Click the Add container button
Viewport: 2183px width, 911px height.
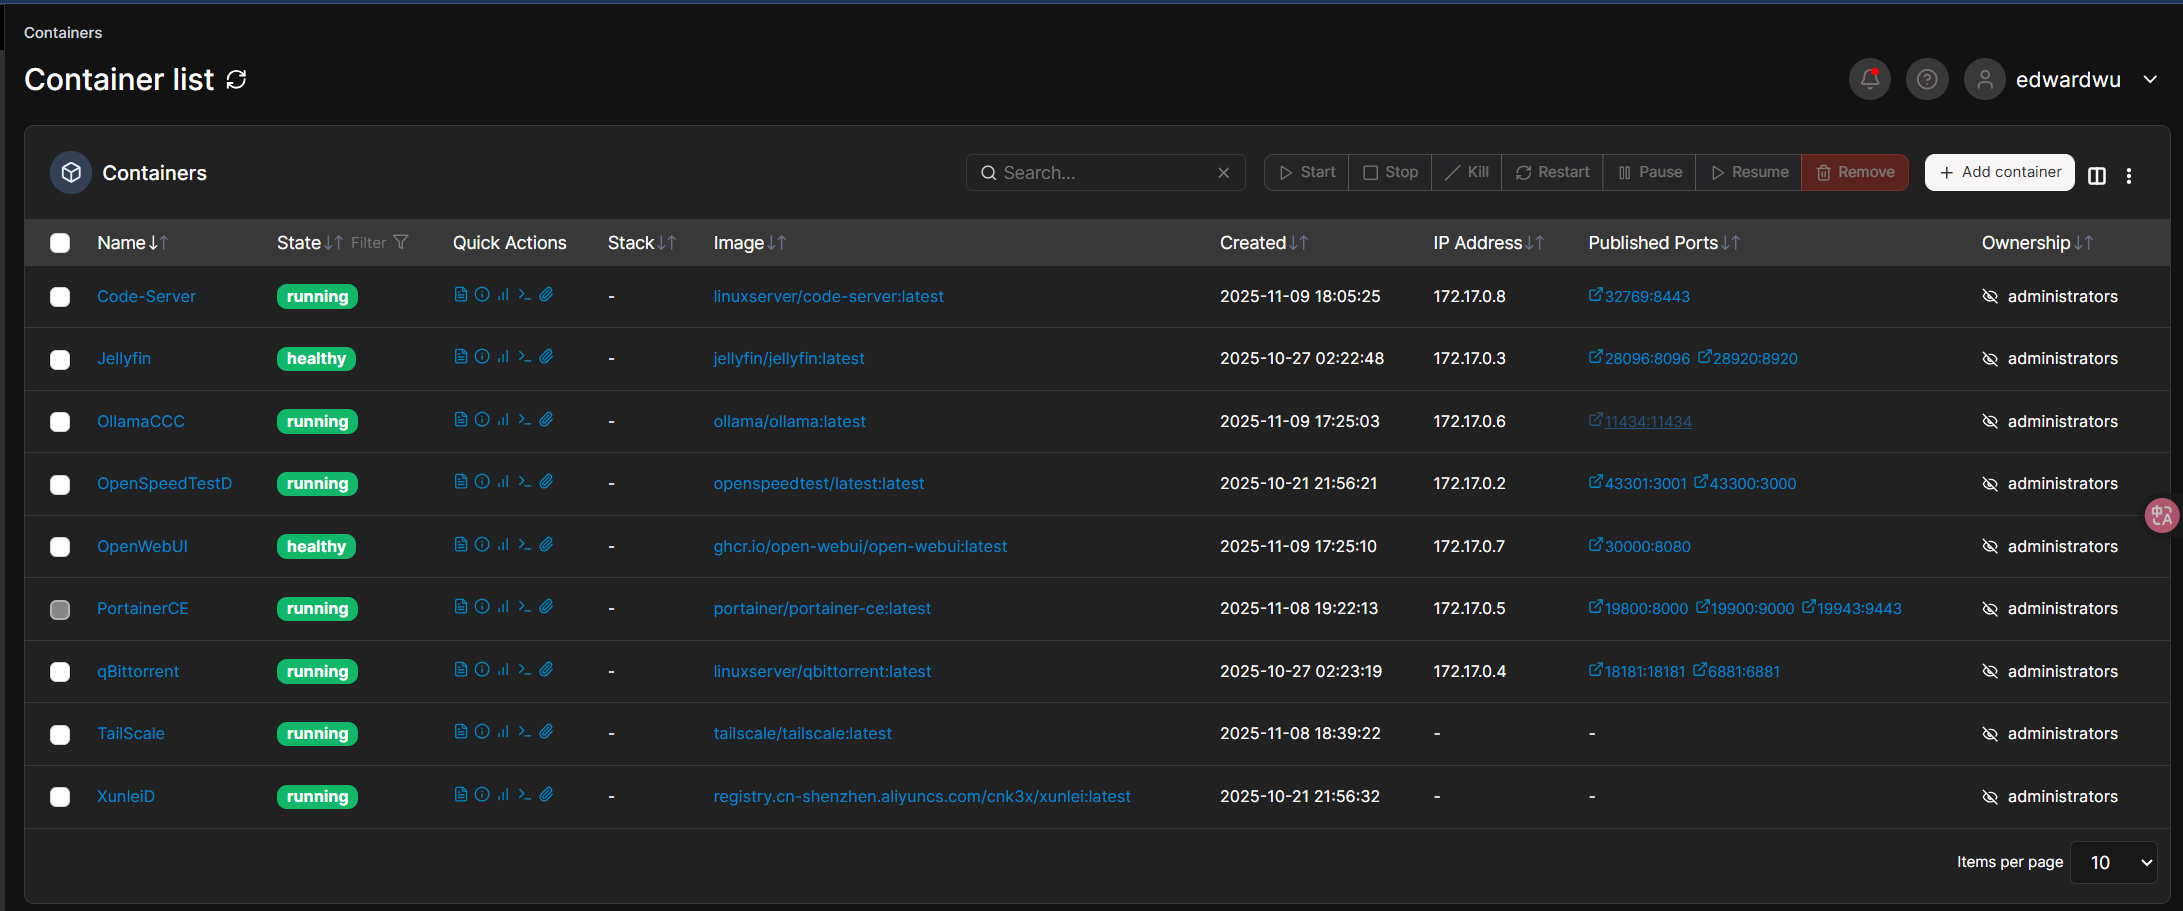tap(1999, 172)
